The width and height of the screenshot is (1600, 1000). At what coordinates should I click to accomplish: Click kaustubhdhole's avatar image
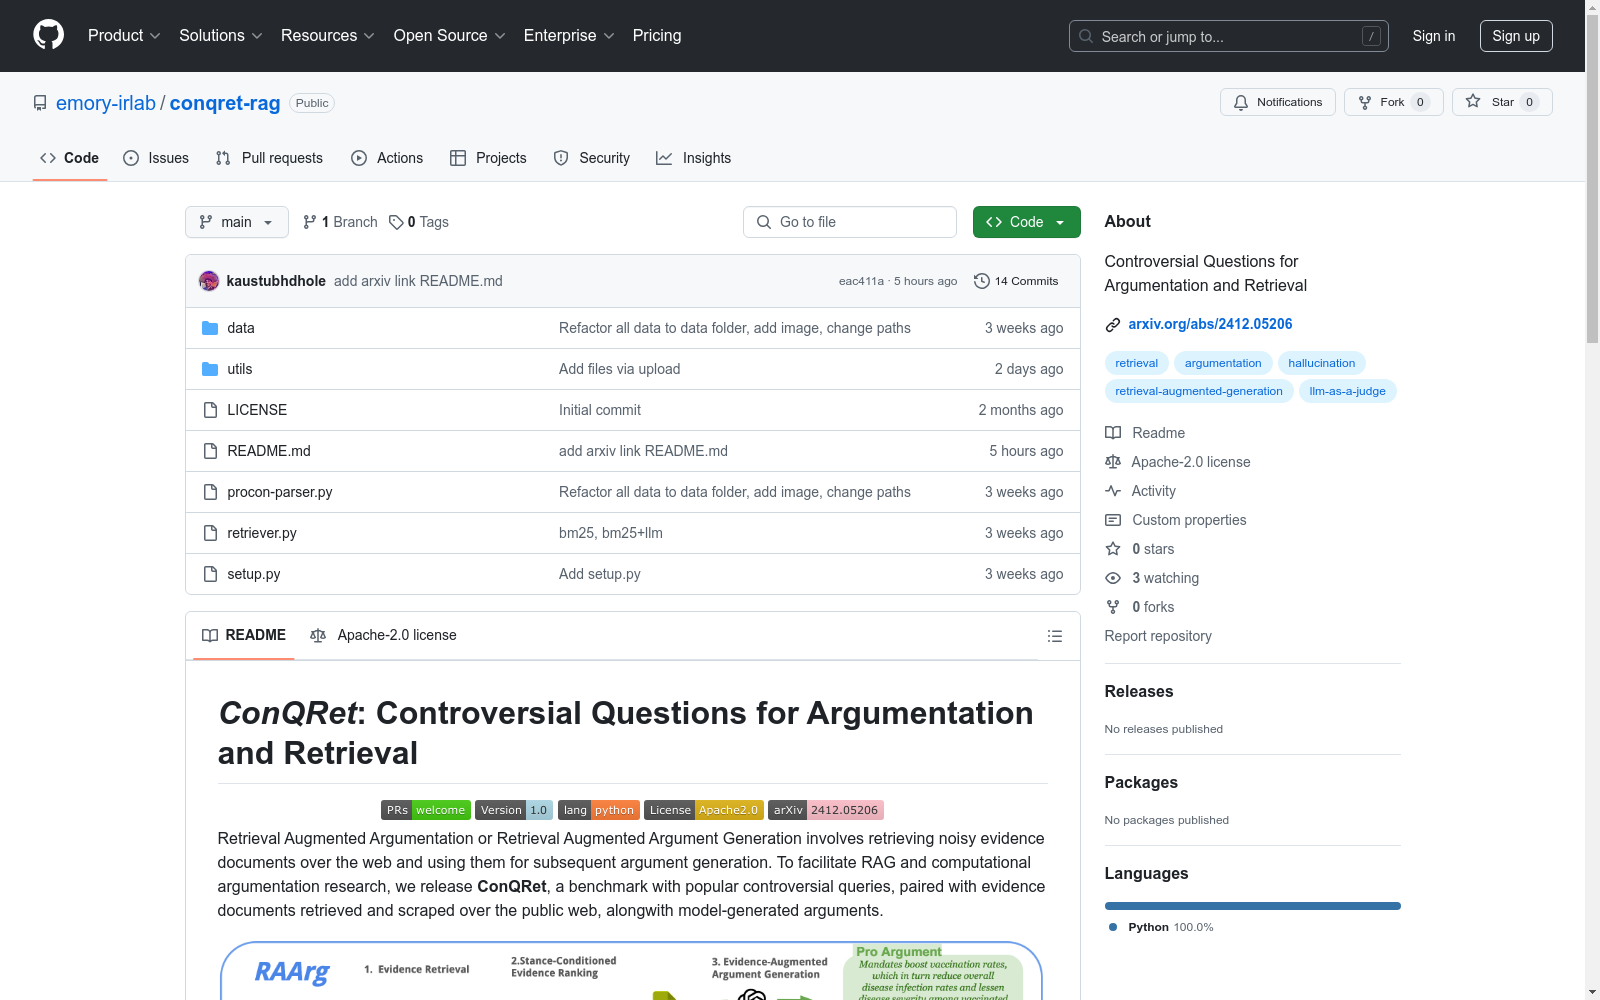coord(209,281)
